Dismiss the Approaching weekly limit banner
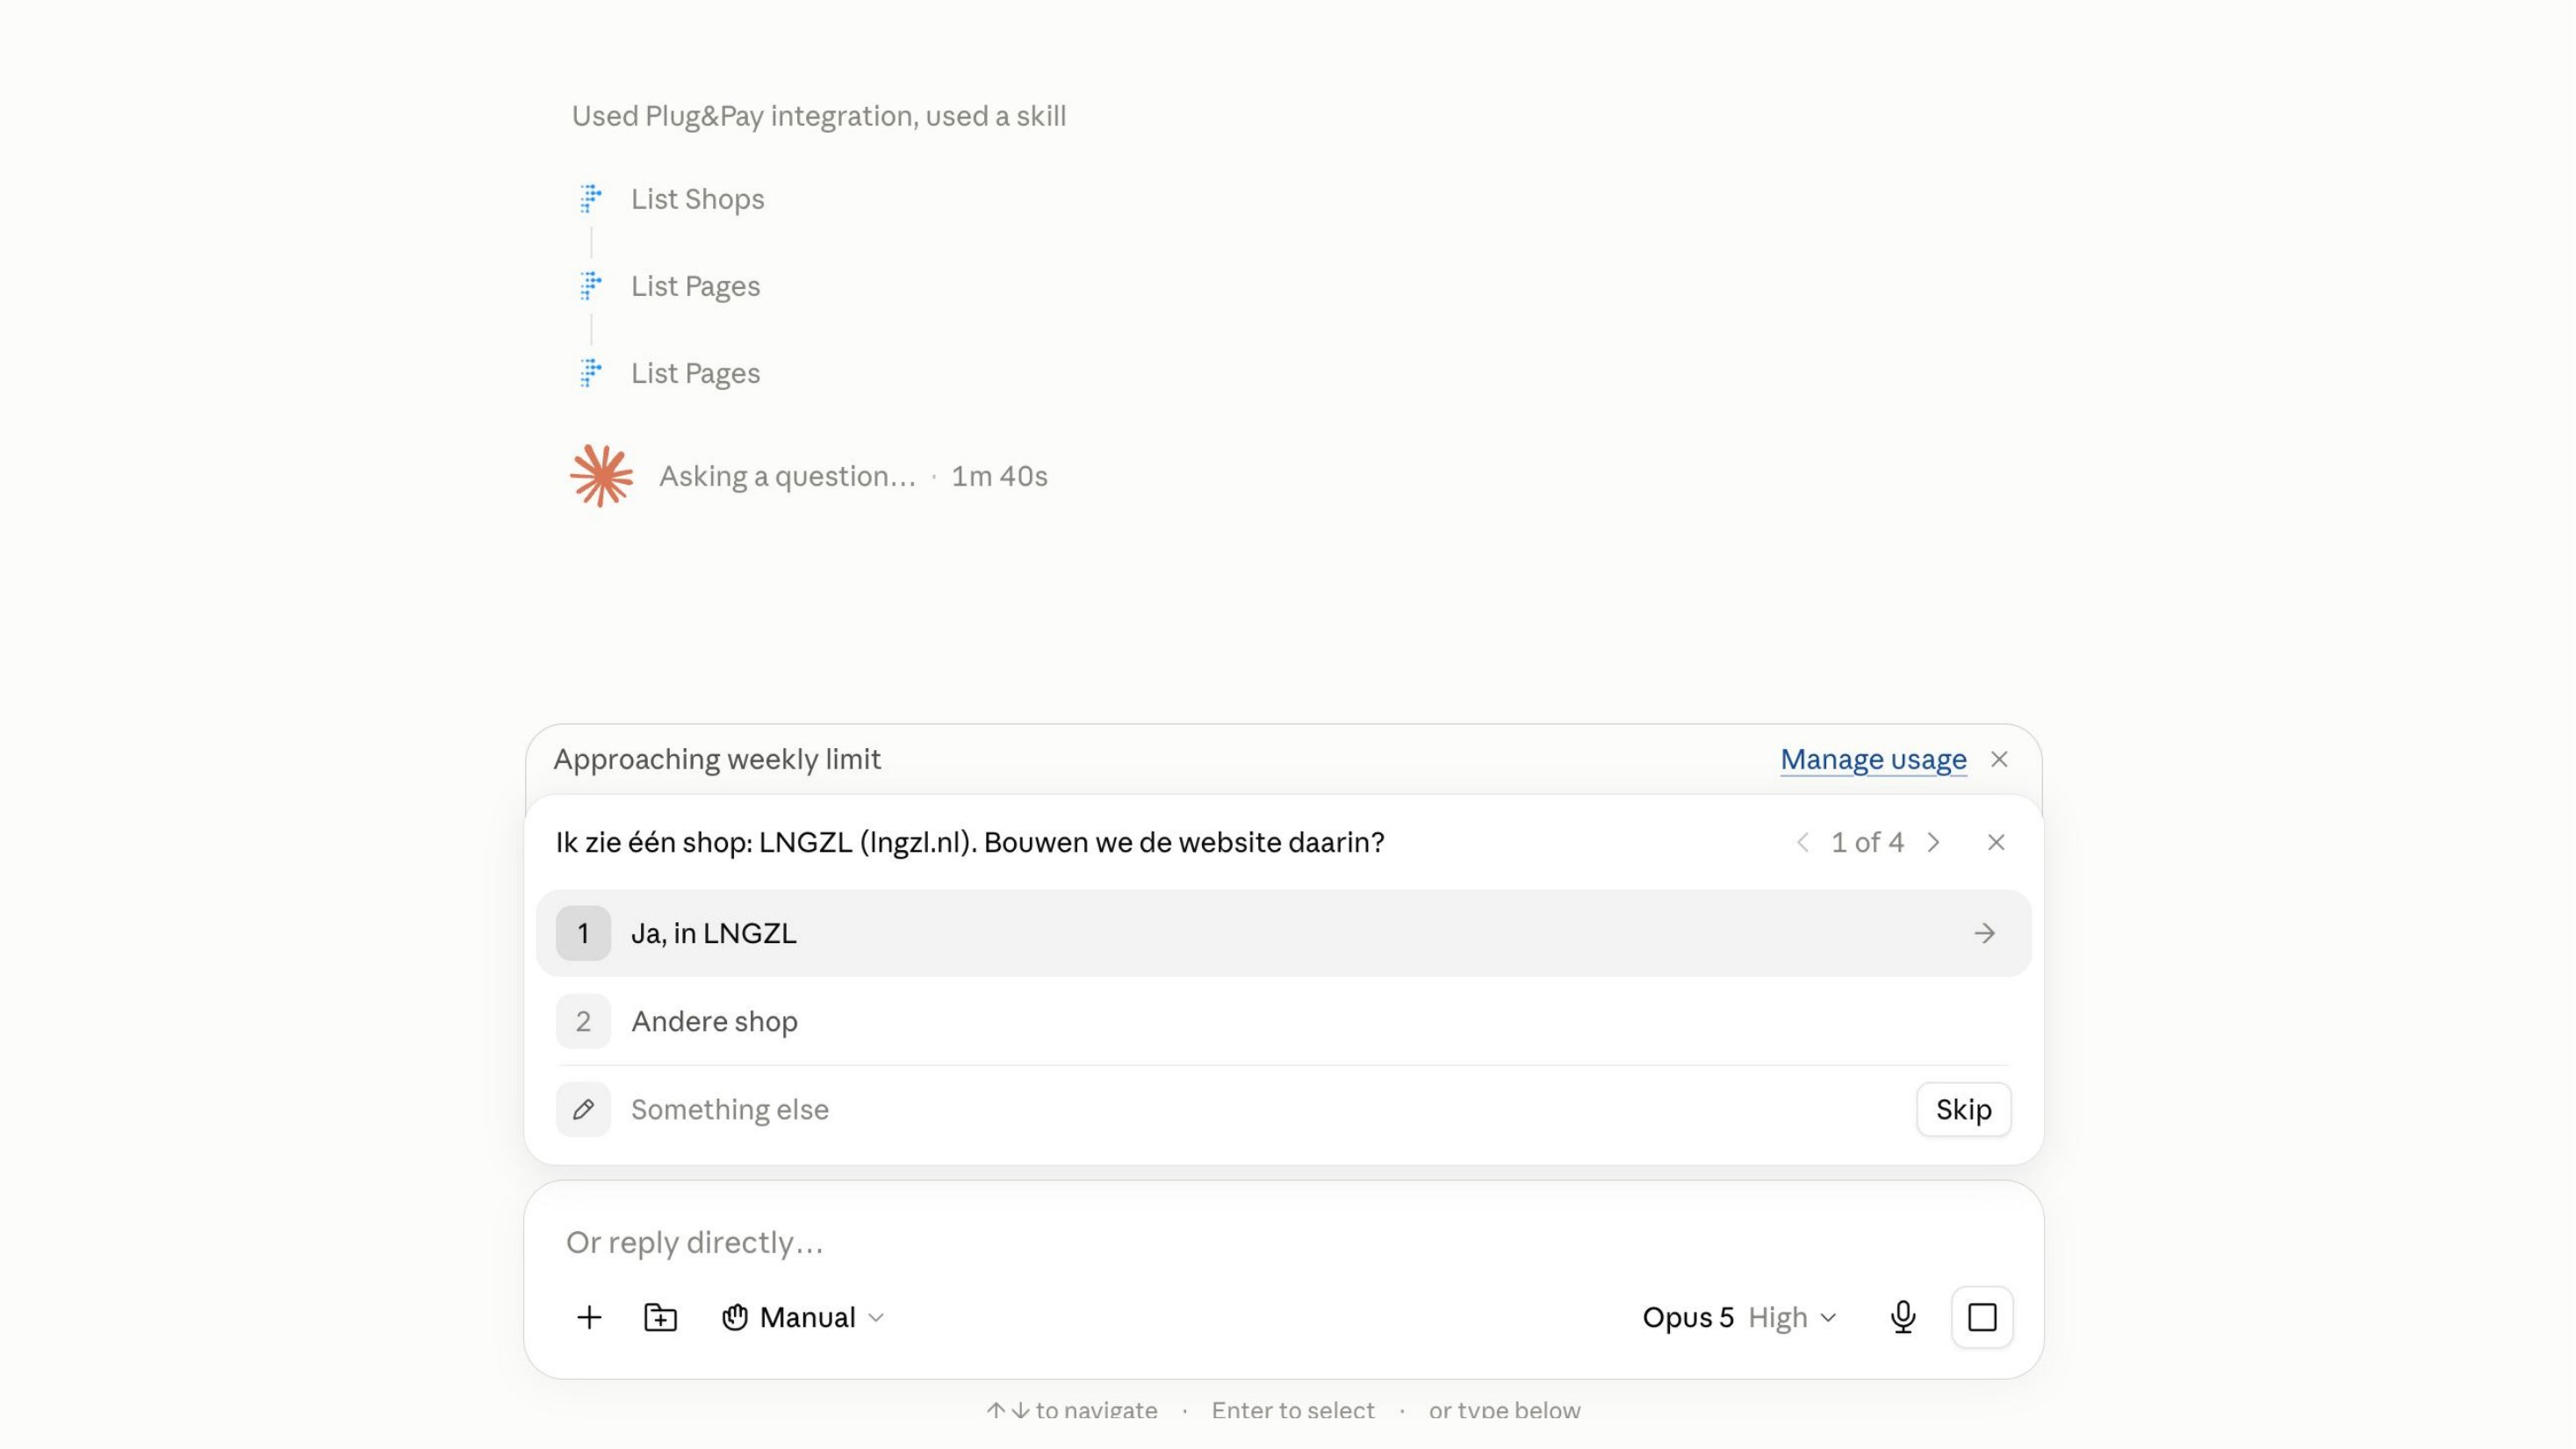2576x1449 pixels. 1998,759
